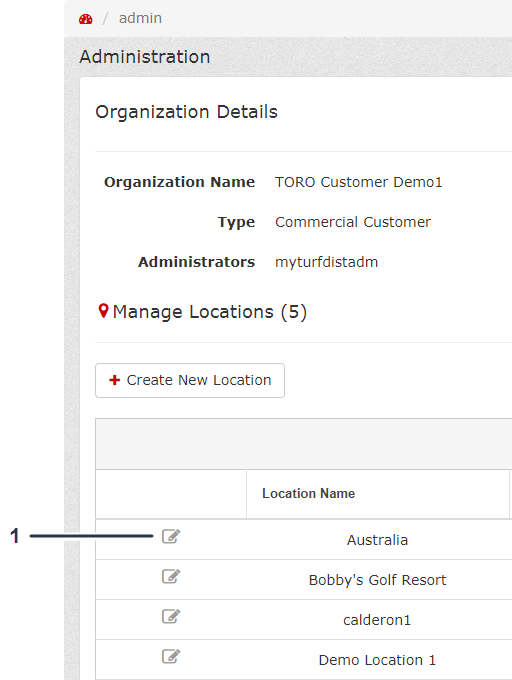Edit the calderon1 location
This screenshot has width=512, height=680.
(171, 616)
